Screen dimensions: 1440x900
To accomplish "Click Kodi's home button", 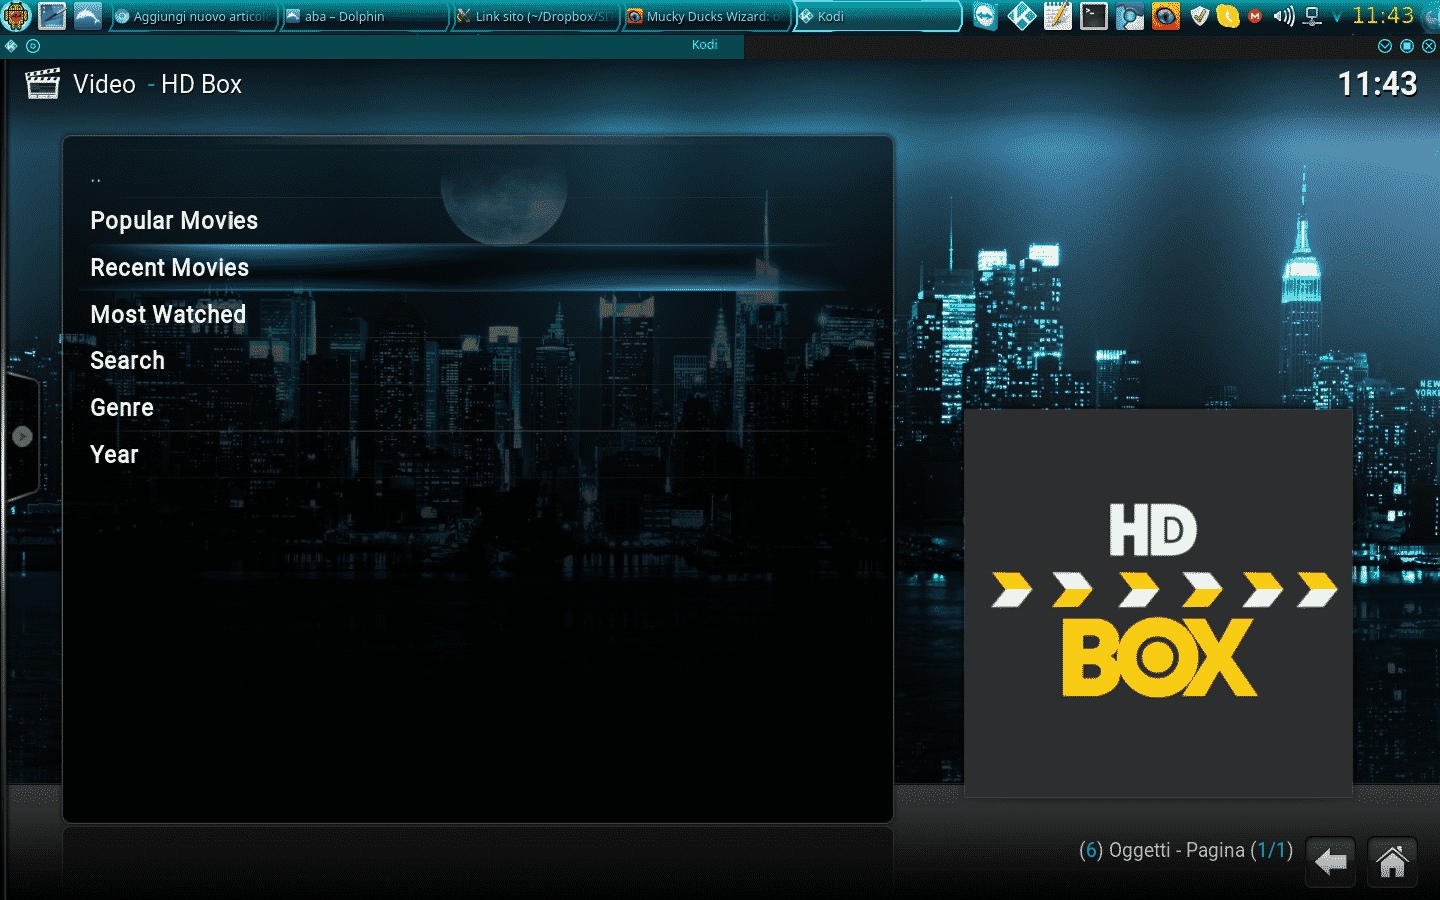I will (1393, 862).
